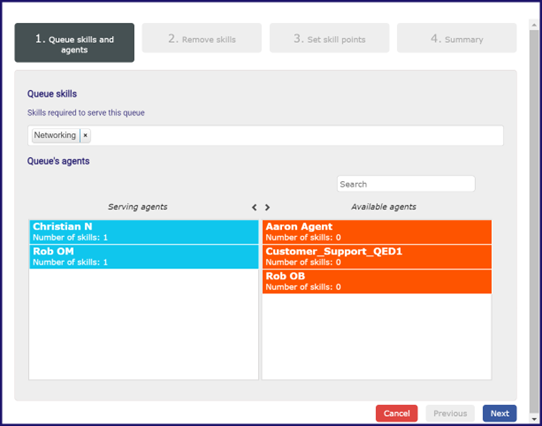This screenshot has width=542, height=426.
Task: Go to Set skill points step
Action: point(329,38)
